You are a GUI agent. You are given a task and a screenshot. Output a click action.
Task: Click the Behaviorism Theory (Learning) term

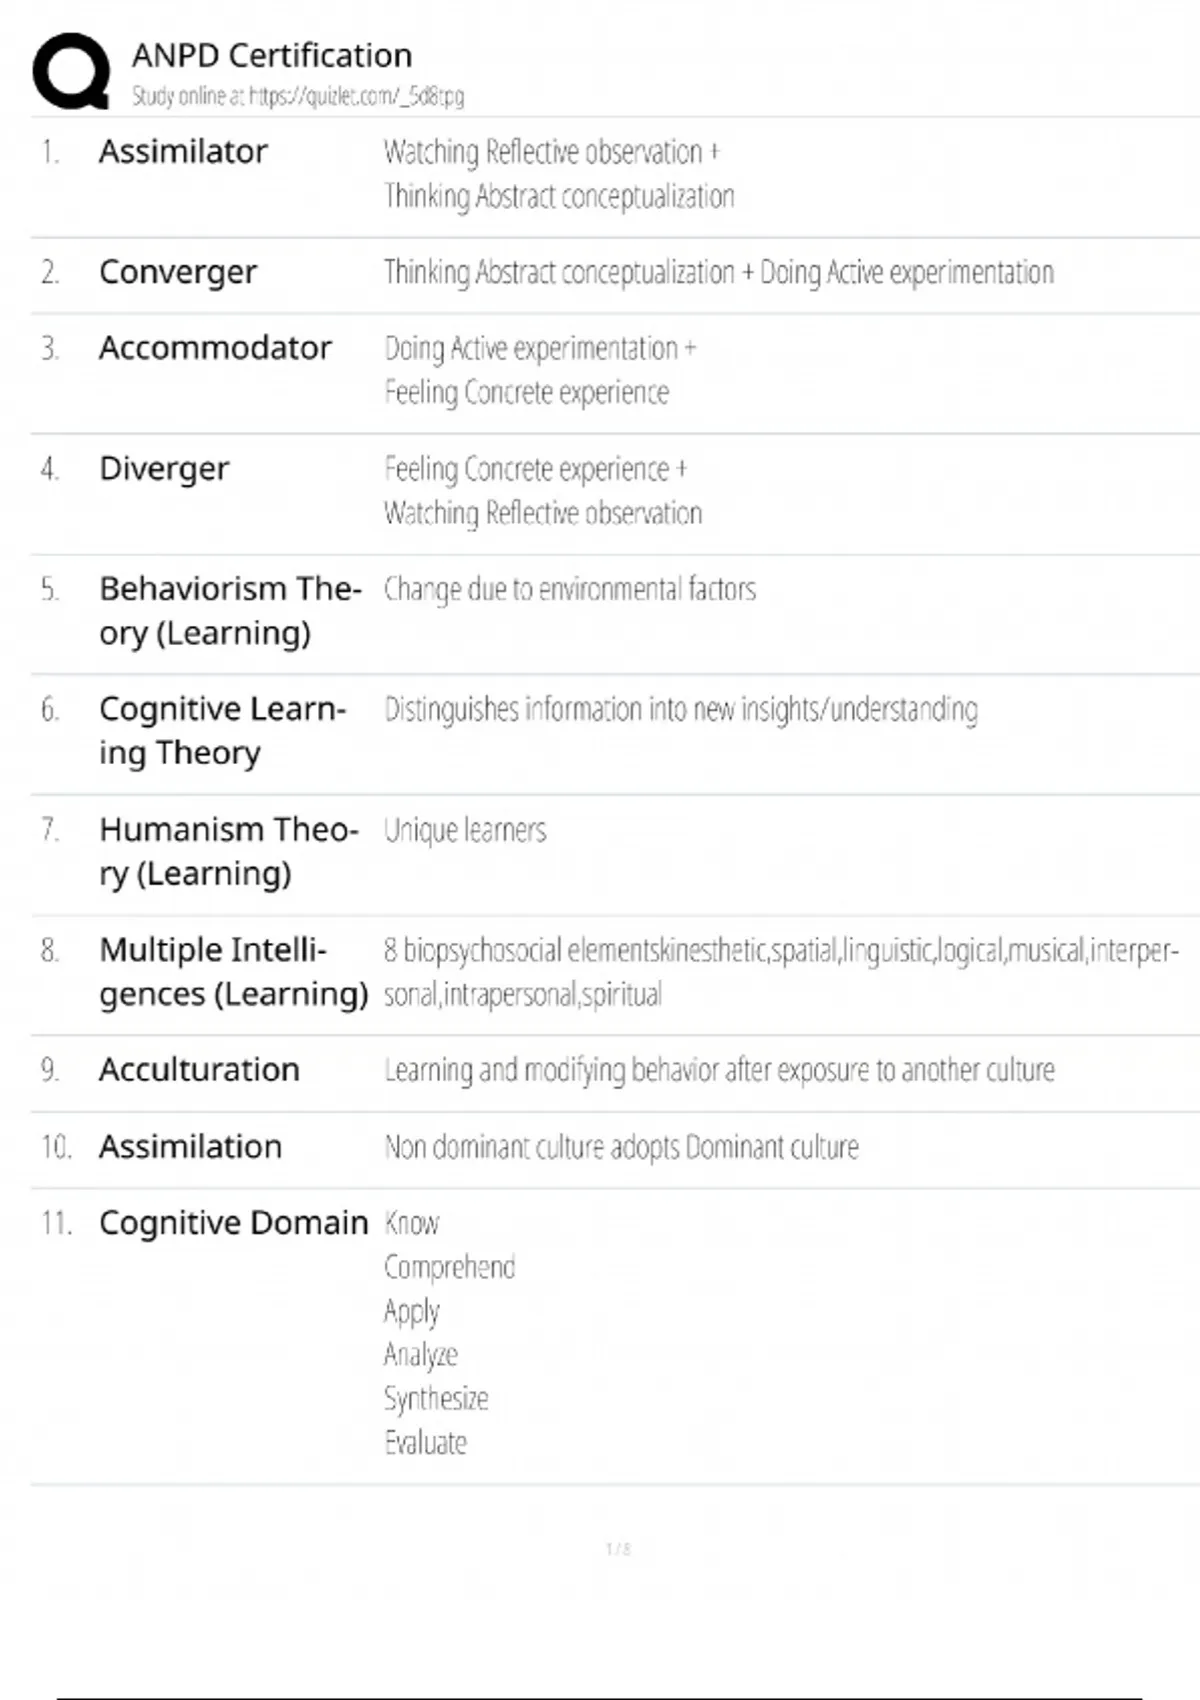pyautogui.click(x=229, y=610)
